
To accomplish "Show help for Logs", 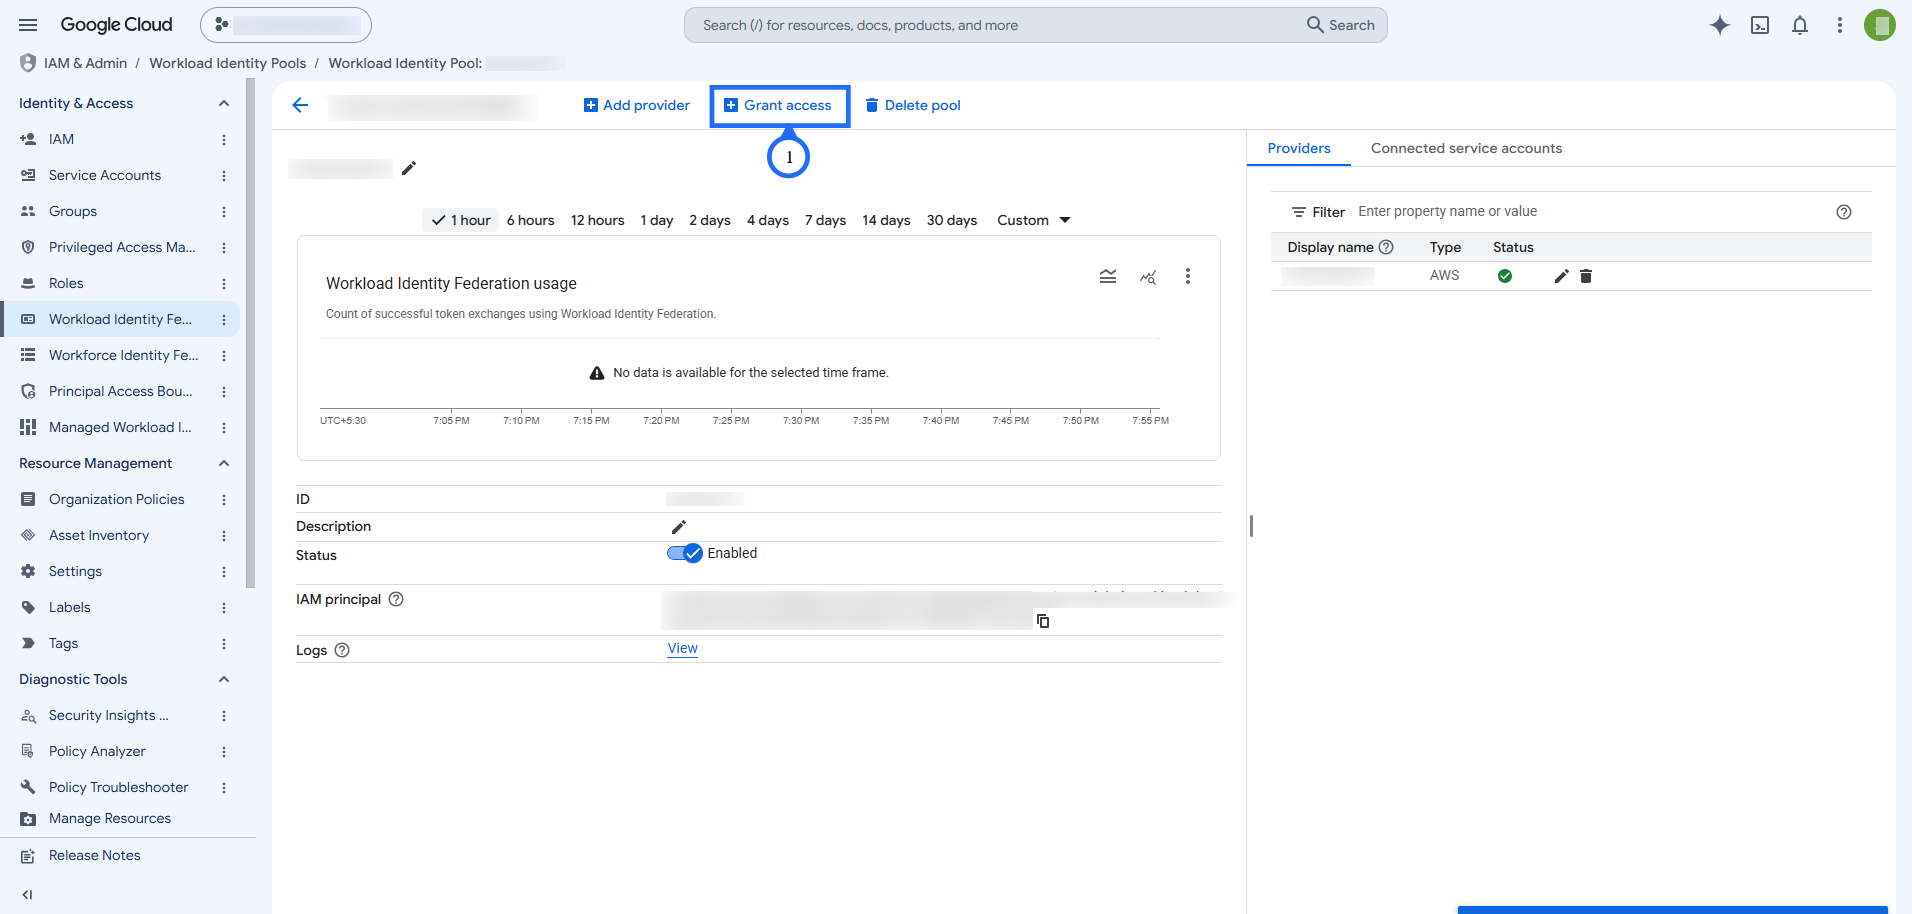I will 342,650.
